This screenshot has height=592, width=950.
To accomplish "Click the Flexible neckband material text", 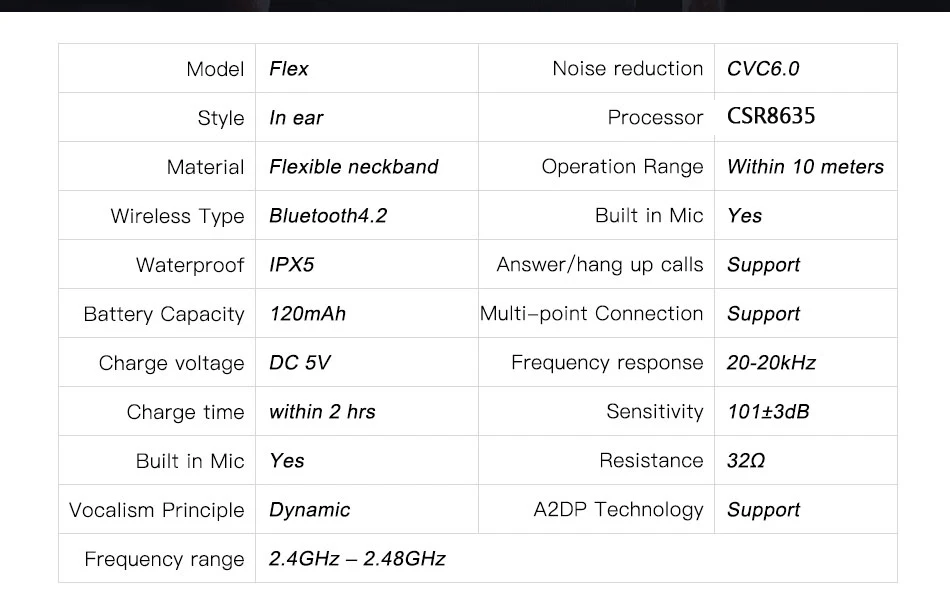I will 353,167.
